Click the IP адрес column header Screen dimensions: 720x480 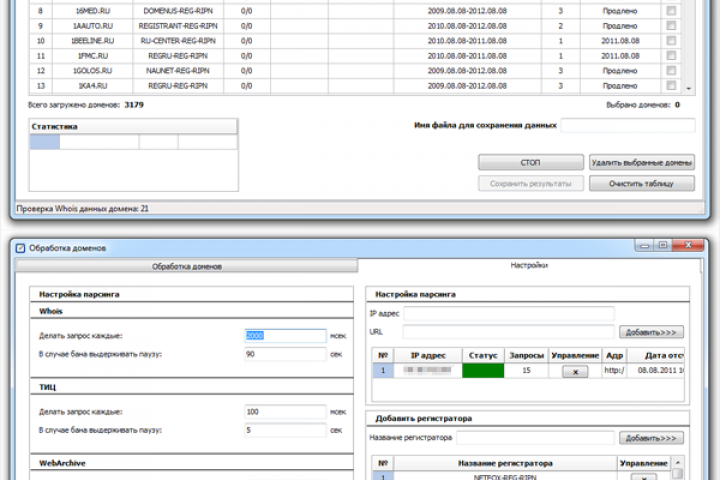428,355
